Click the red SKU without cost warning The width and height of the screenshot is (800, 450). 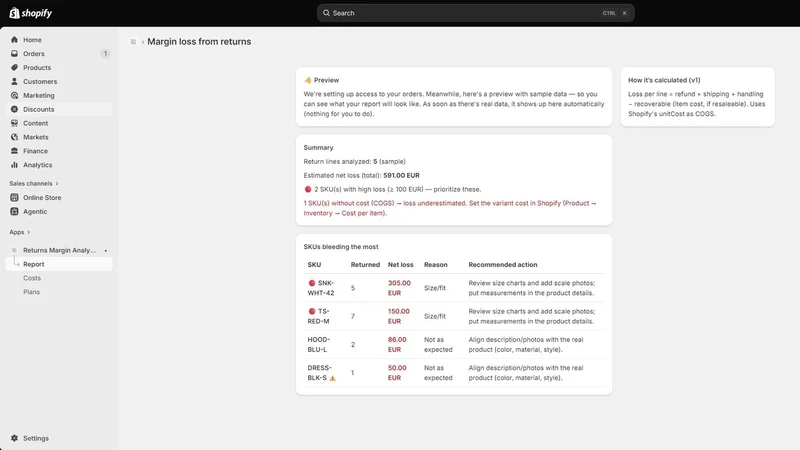450,208
